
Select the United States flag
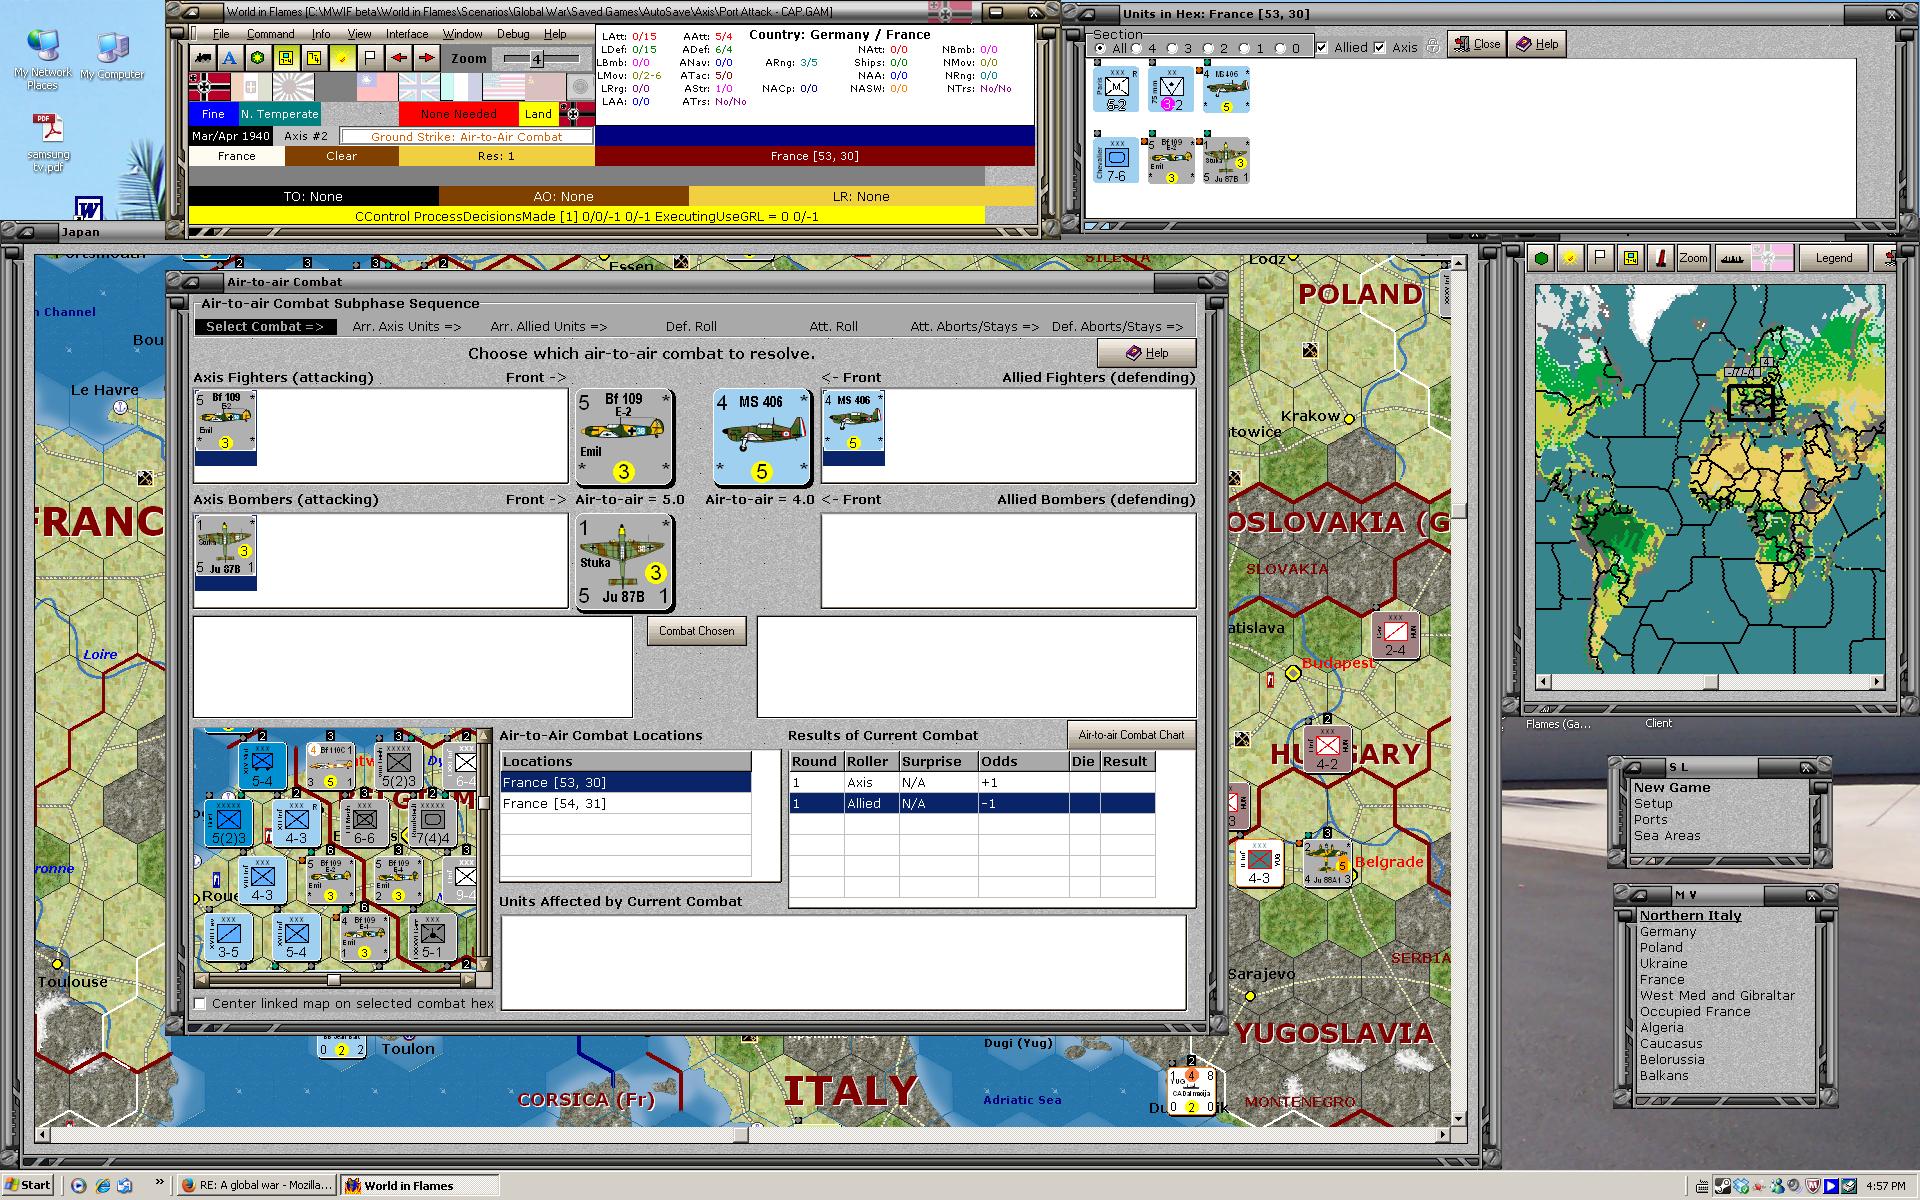tap(503, 87)
